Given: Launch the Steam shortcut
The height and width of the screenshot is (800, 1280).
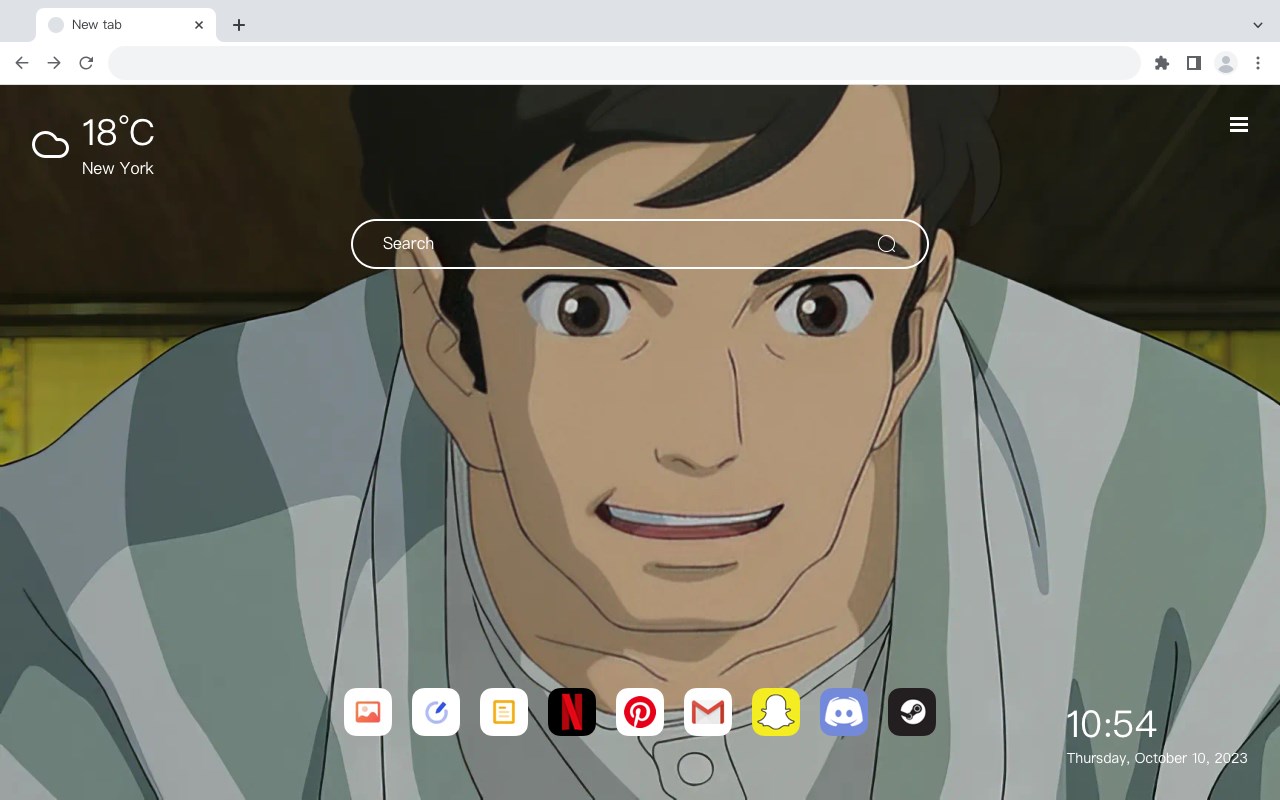Looking at the screenshot, I should click(912, 712).
